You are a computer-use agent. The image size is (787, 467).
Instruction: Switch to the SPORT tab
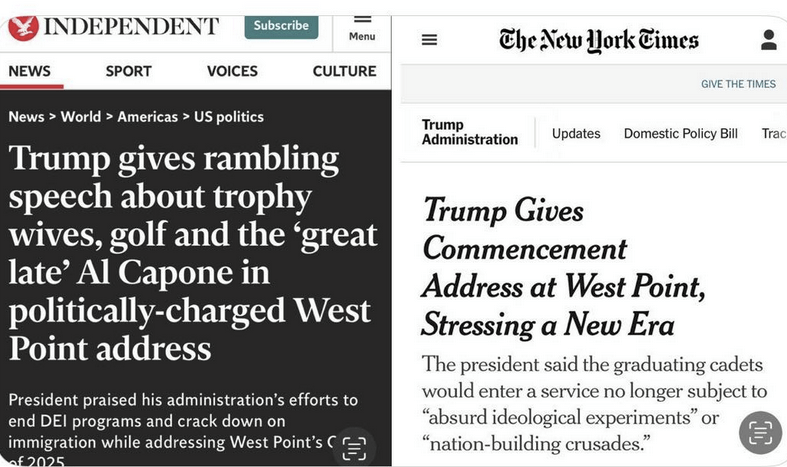pyautogui.click(x=128, y=71)
